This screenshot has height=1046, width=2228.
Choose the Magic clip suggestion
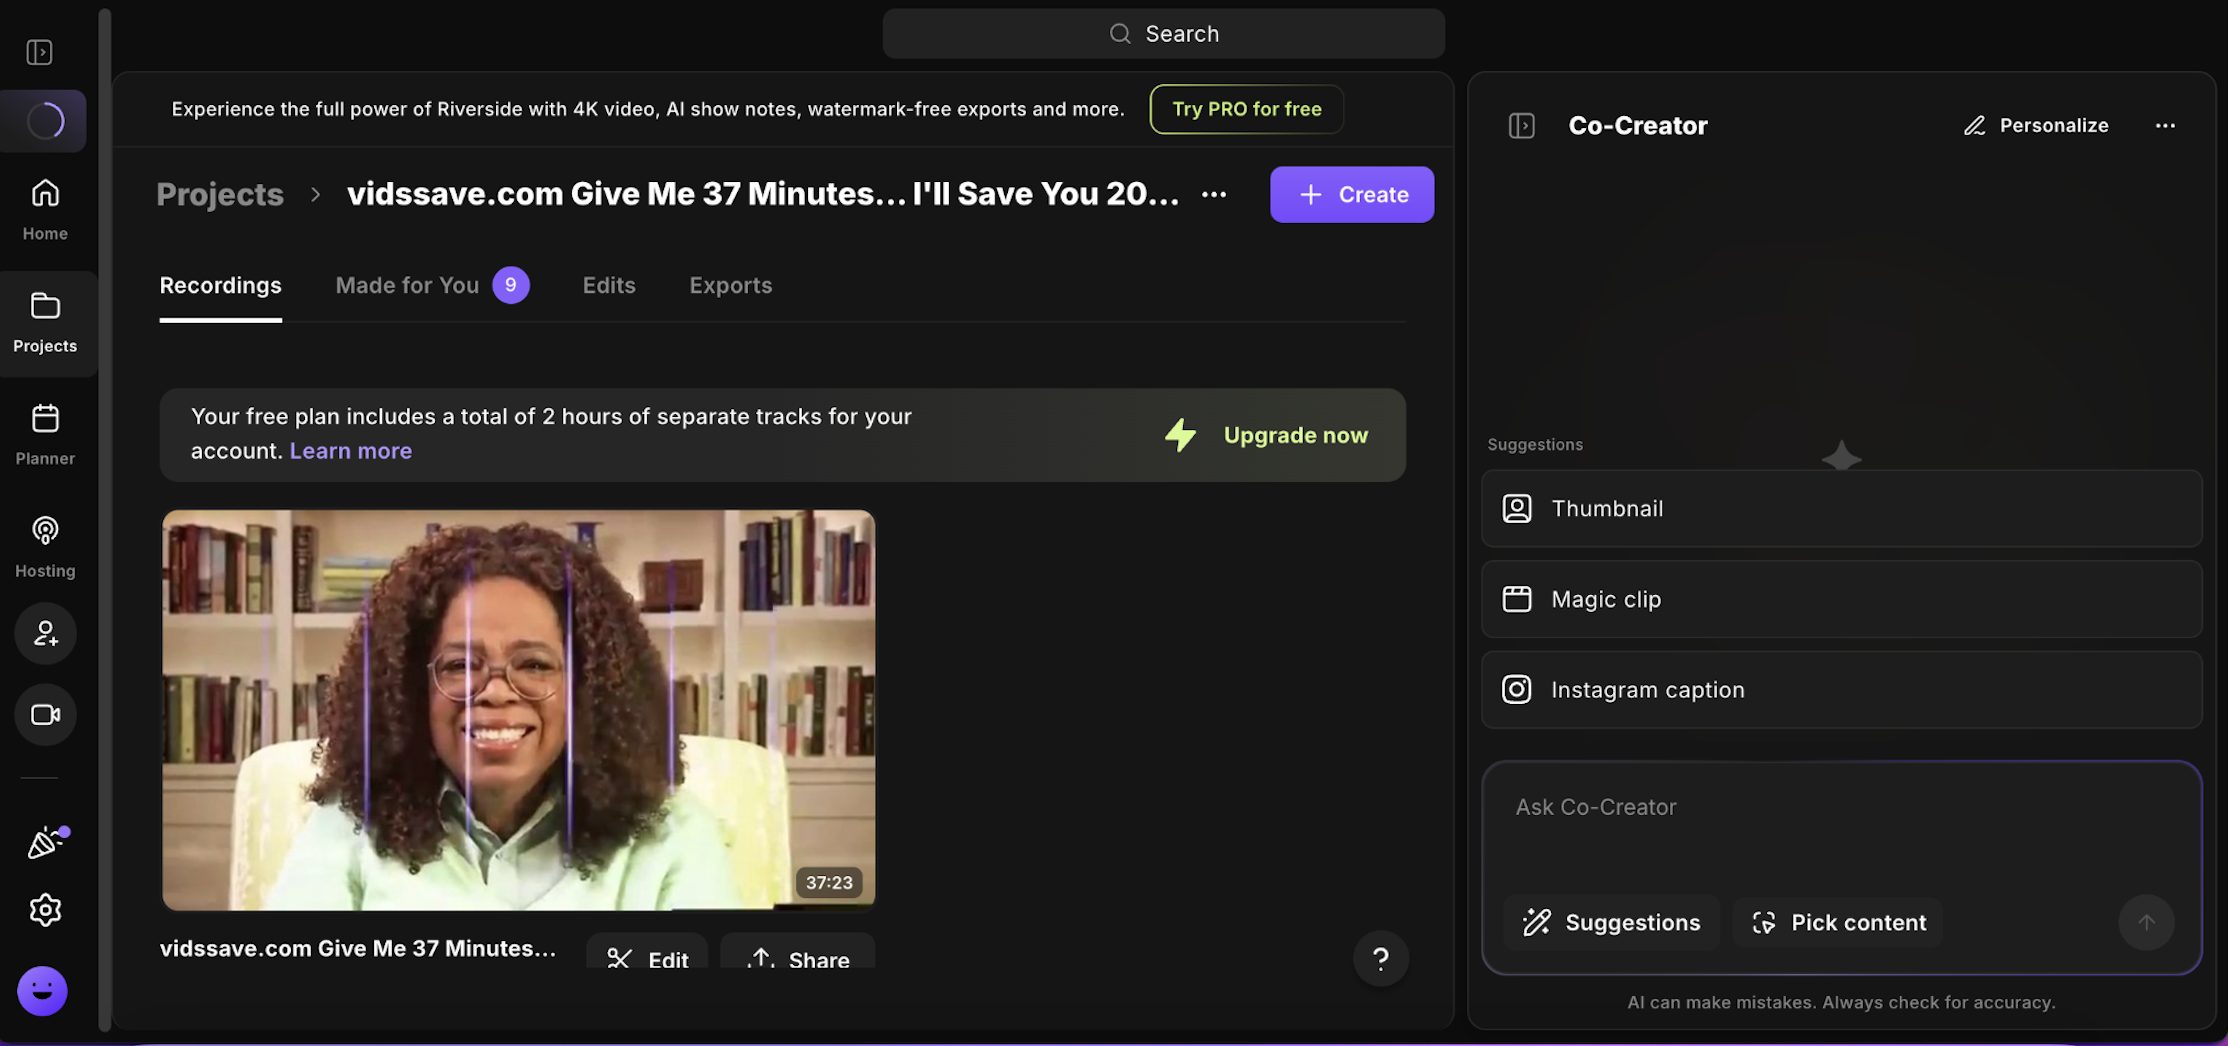(x=1841, y=599)
